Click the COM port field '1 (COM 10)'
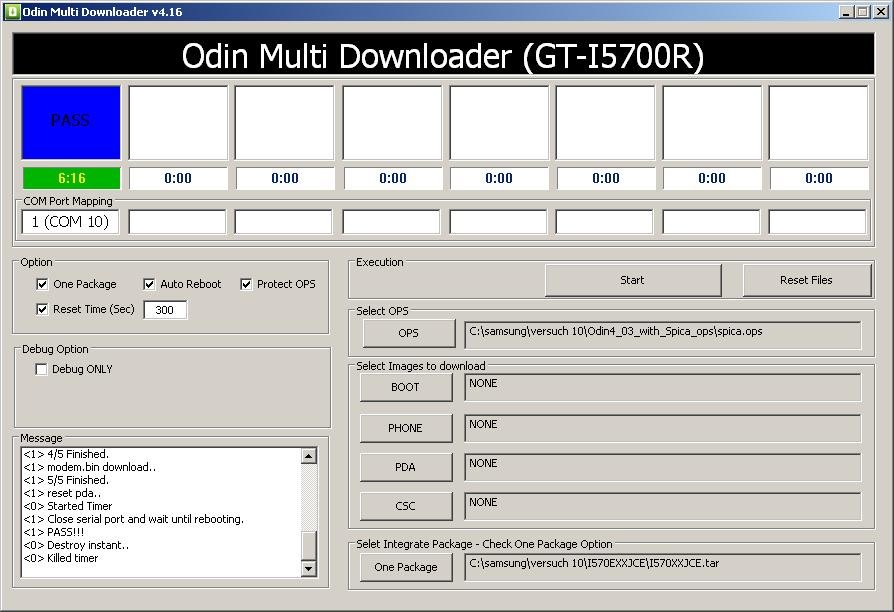 [x=70, y=222]
